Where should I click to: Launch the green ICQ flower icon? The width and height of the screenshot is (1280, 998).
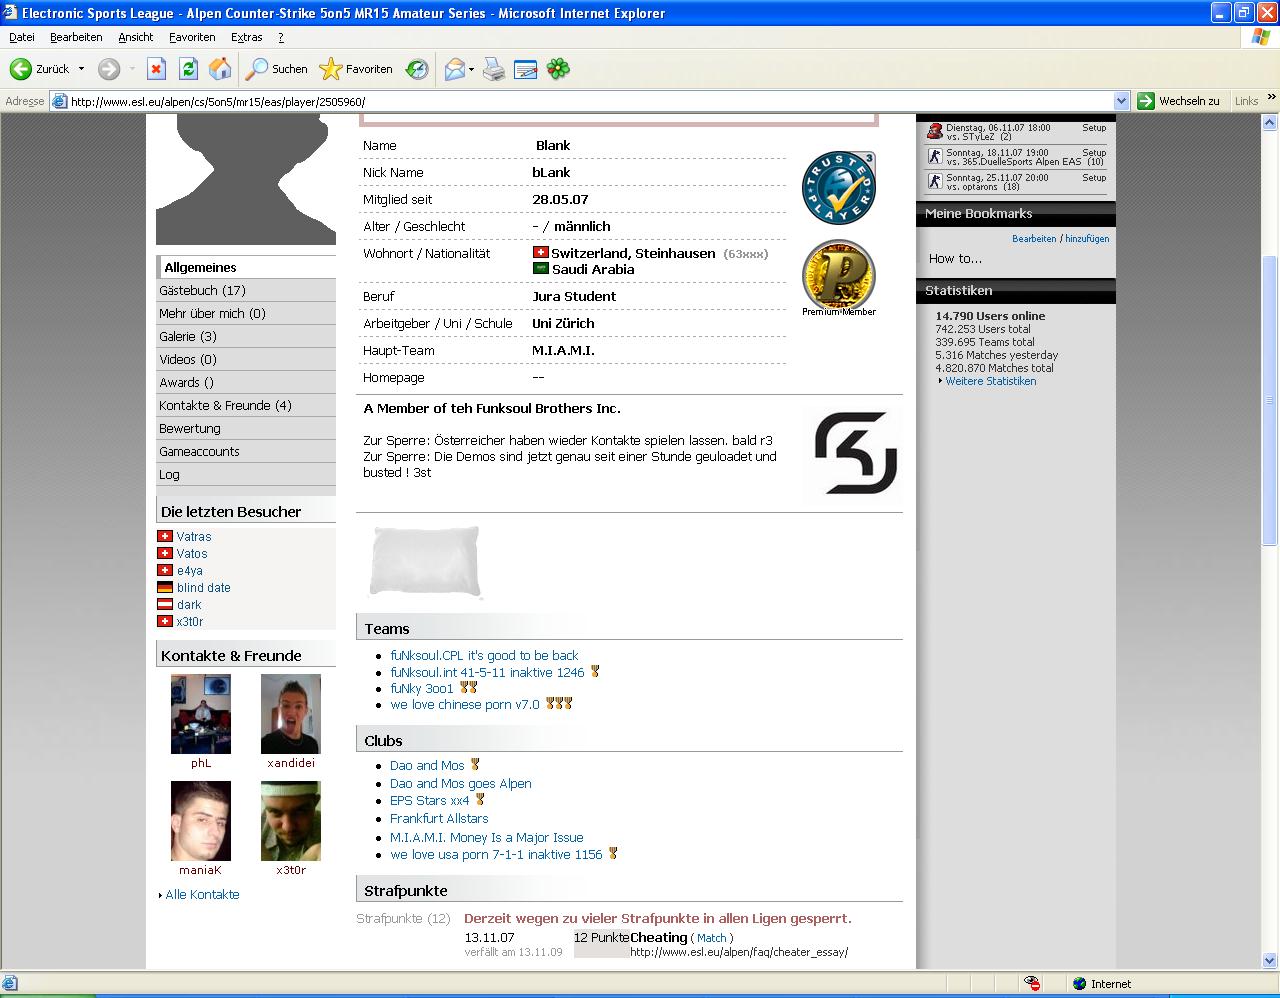pos(558,69)
